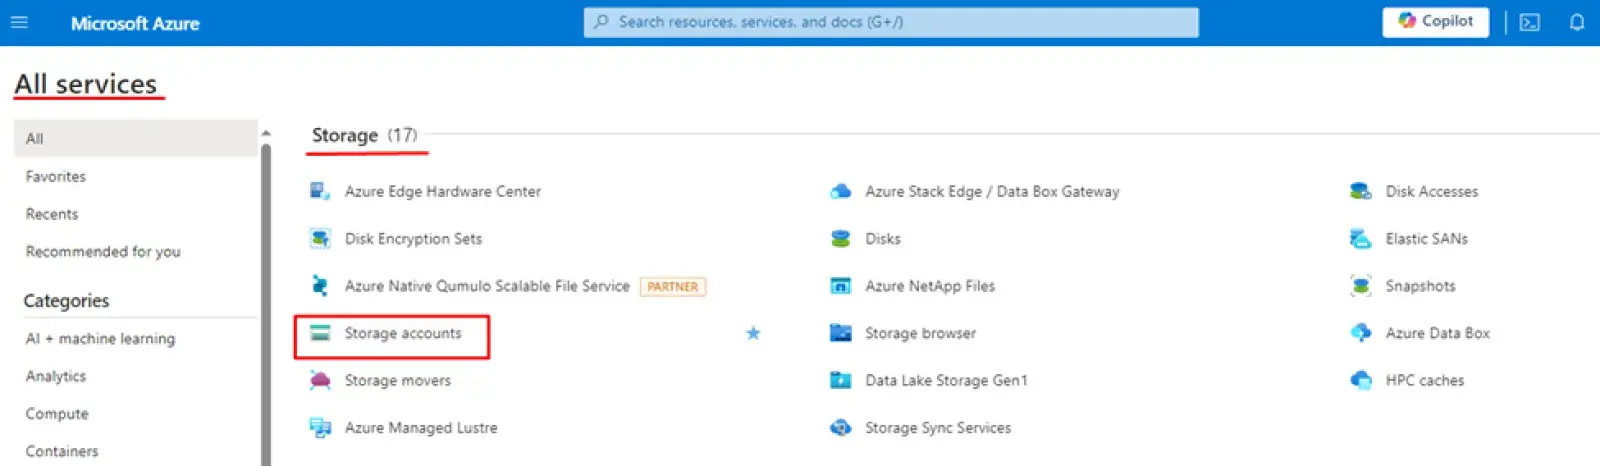Open the Storage Sync Services link
This screenshot has width=1600, height=467.
pyautogui.click(x=938, y=428)
